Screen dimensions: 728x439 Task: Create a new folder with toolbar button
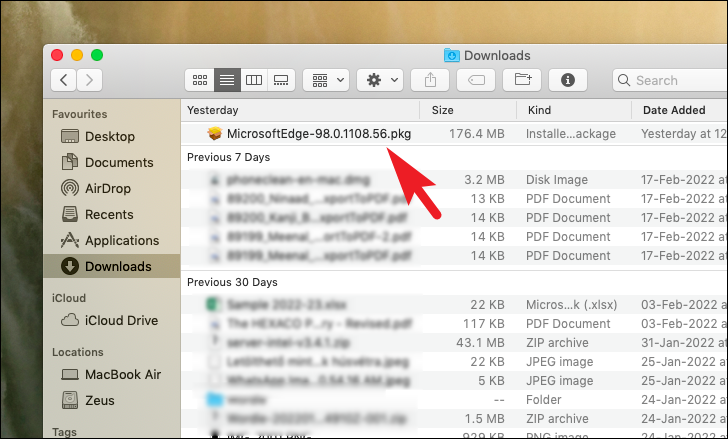pos(522,80)
